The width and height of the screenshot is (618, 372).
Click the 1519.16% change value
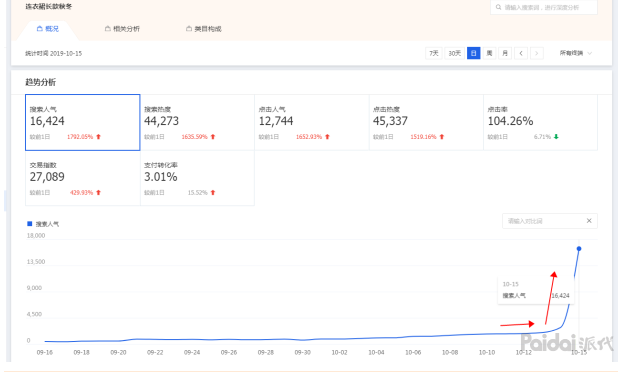click(423, 137)
